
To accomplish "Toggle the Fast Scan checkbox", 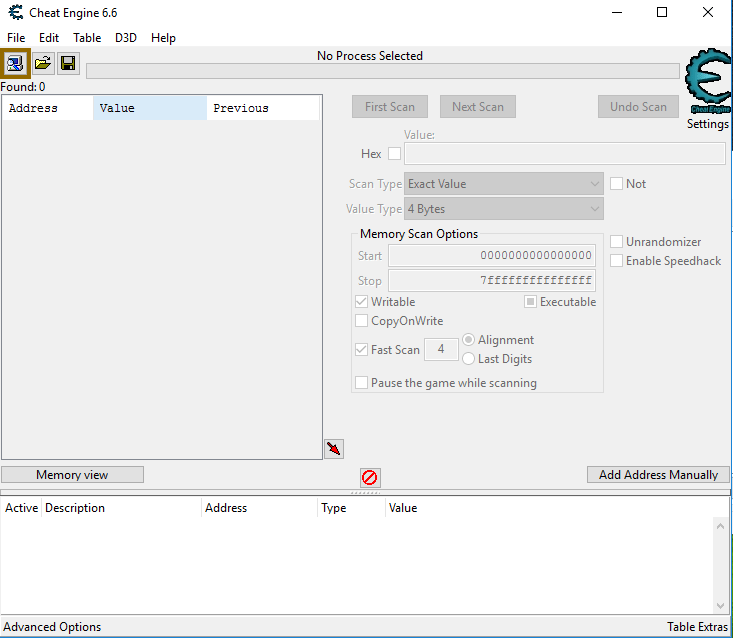I will pos(361,350).
